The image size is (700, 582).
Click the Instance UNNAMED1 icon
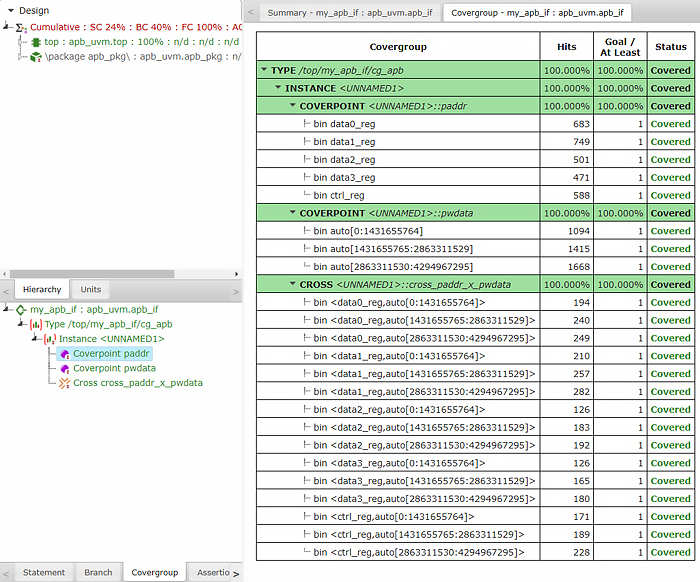click(x=50, y=339)
